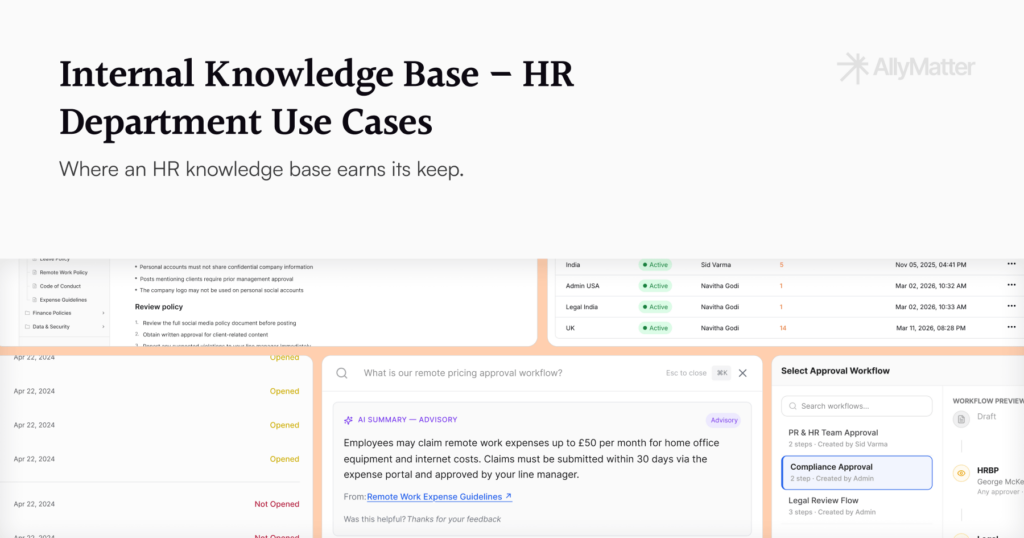Open more options for Admin USA row
Viewport: 1024px width, 538px height.
pyautogui.click(x=1011, y=285)
